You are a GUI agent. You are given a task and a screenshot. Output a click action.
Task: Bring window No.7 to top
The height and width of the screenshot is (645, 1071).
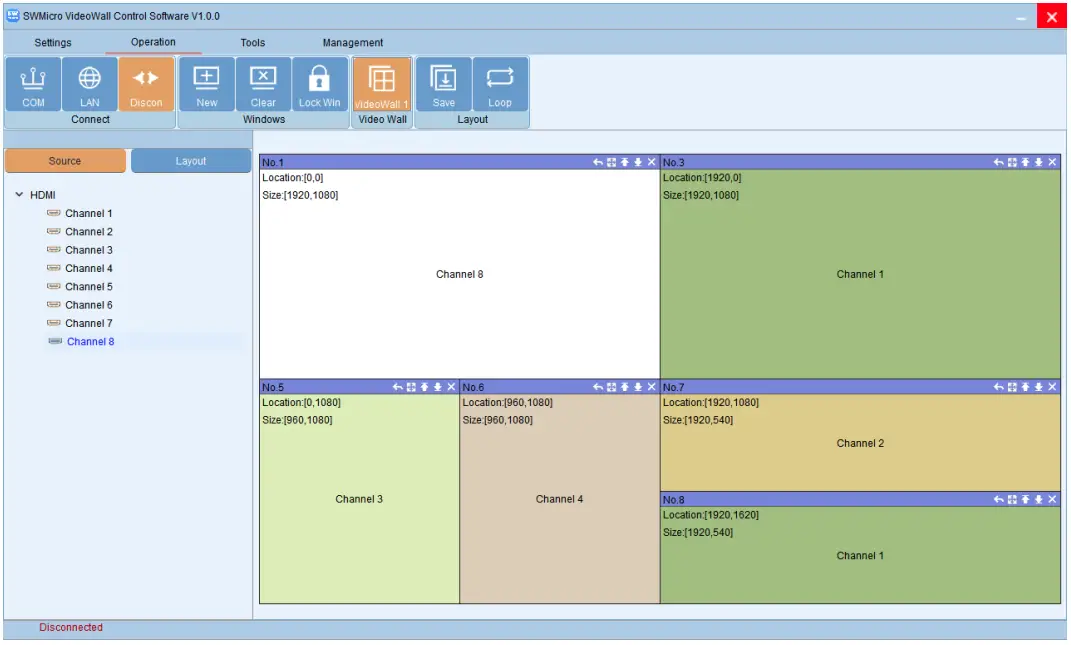click(x=1025, y=387)
